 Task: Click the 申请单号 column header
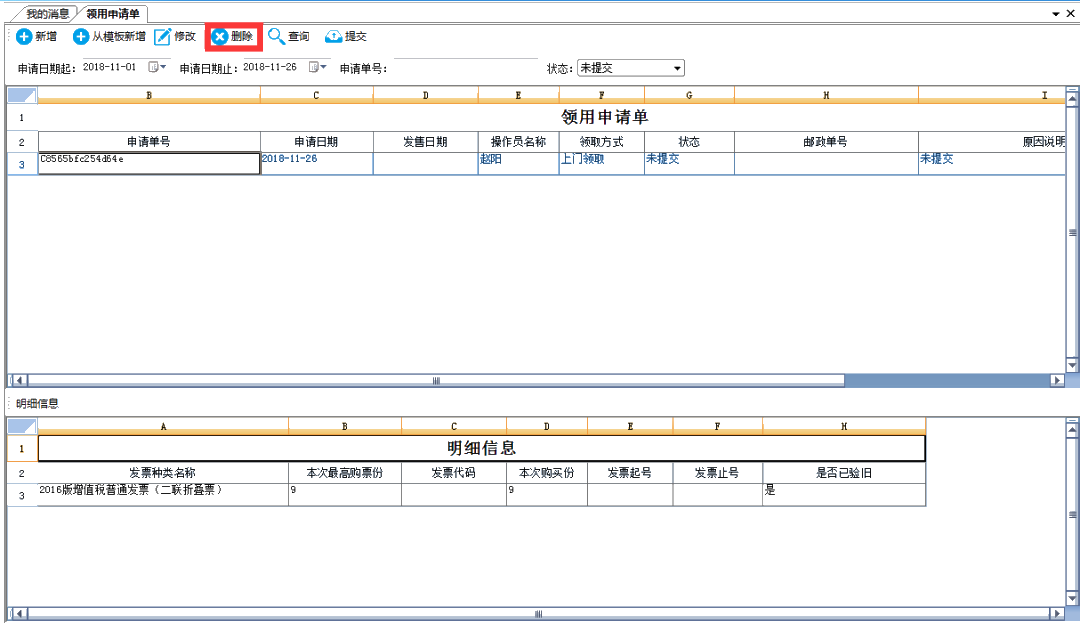[149, 142]
